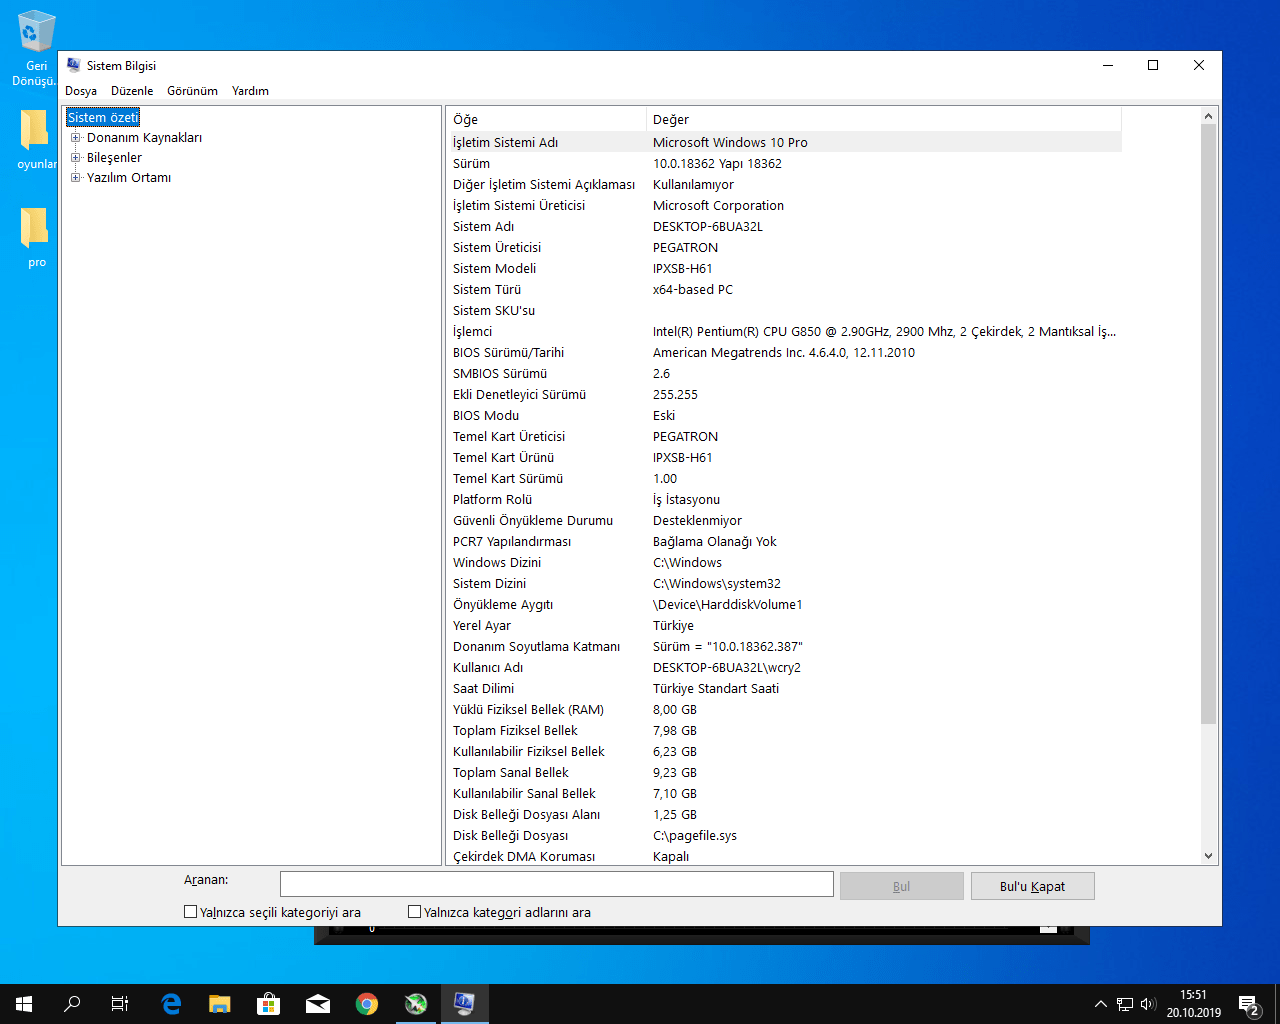Select the SMBIOS Sürümü row
This screenshot has height=1024, width=1280.
784,373
